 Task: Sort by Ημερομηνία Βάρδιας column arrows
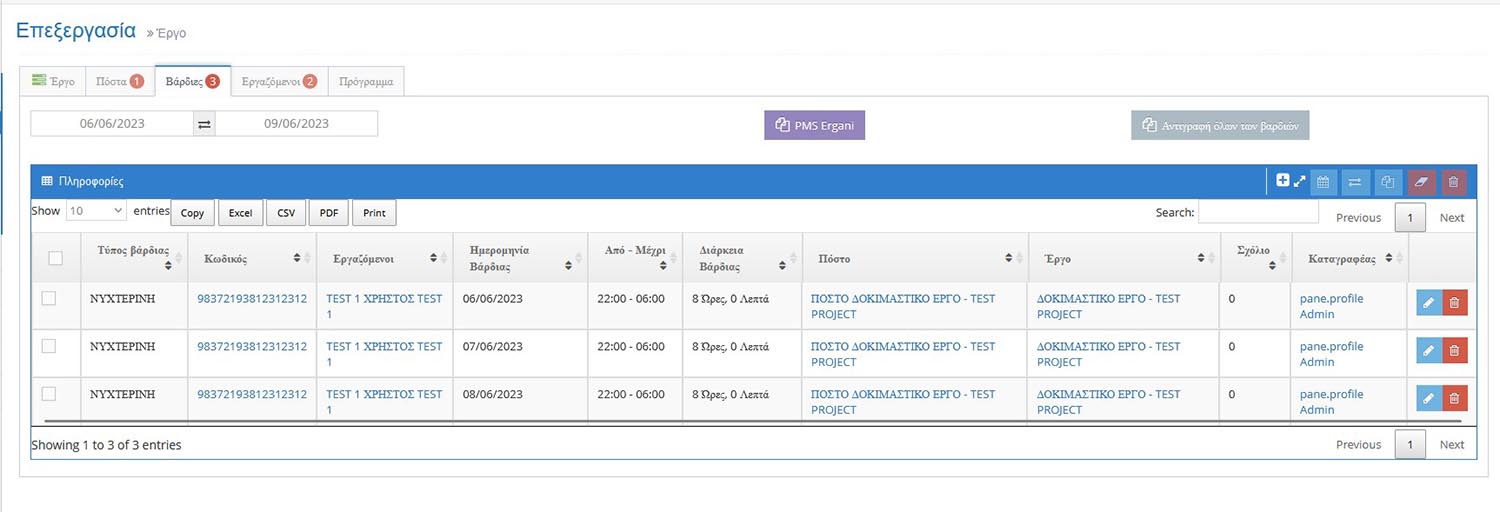[x=569, y=266]
